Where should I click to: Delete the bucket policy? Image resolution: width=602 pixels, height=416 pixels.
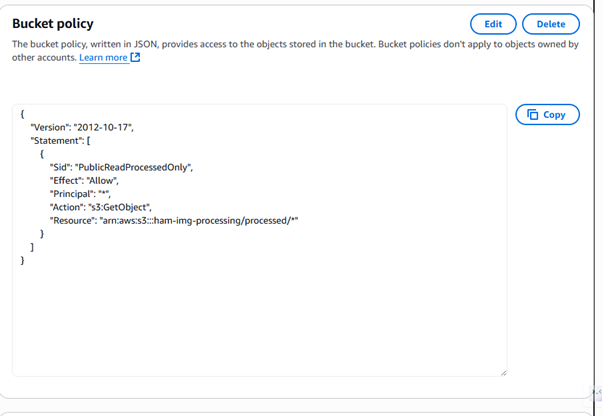551,24
